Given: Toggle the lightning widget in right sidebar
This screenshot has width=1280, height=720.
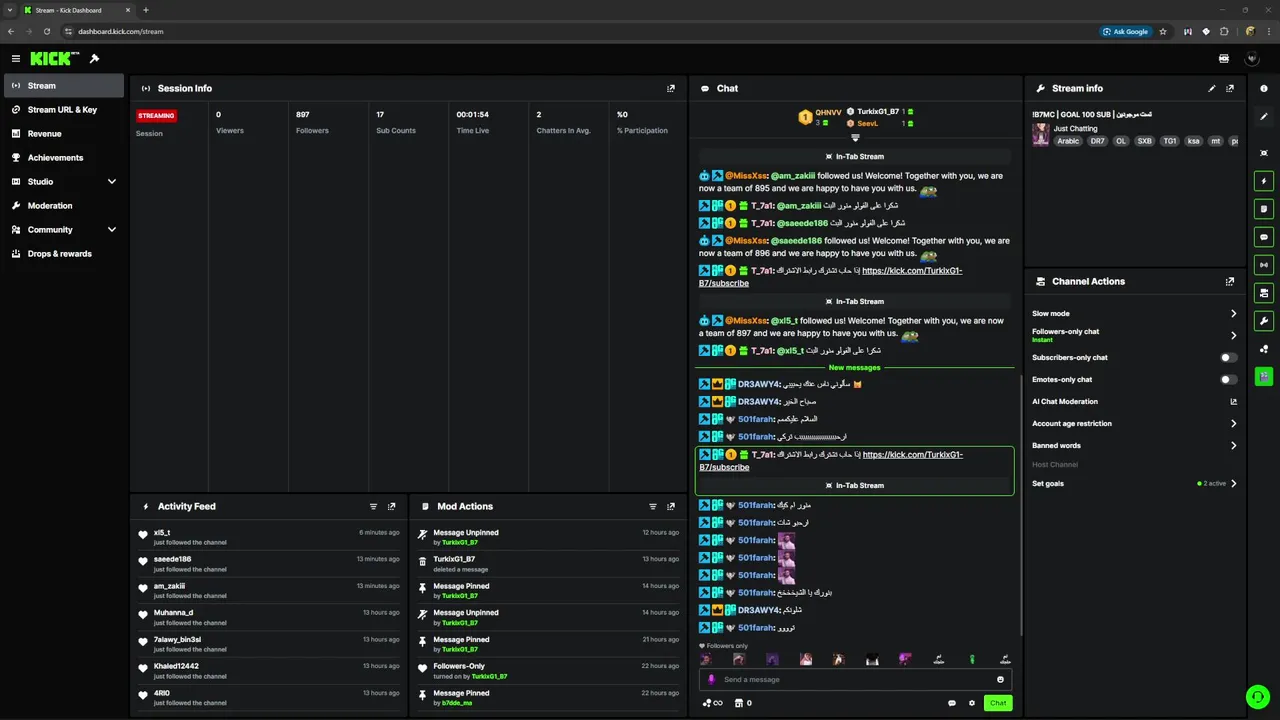Looking at the screenshot, I should tap(1264, 182).
